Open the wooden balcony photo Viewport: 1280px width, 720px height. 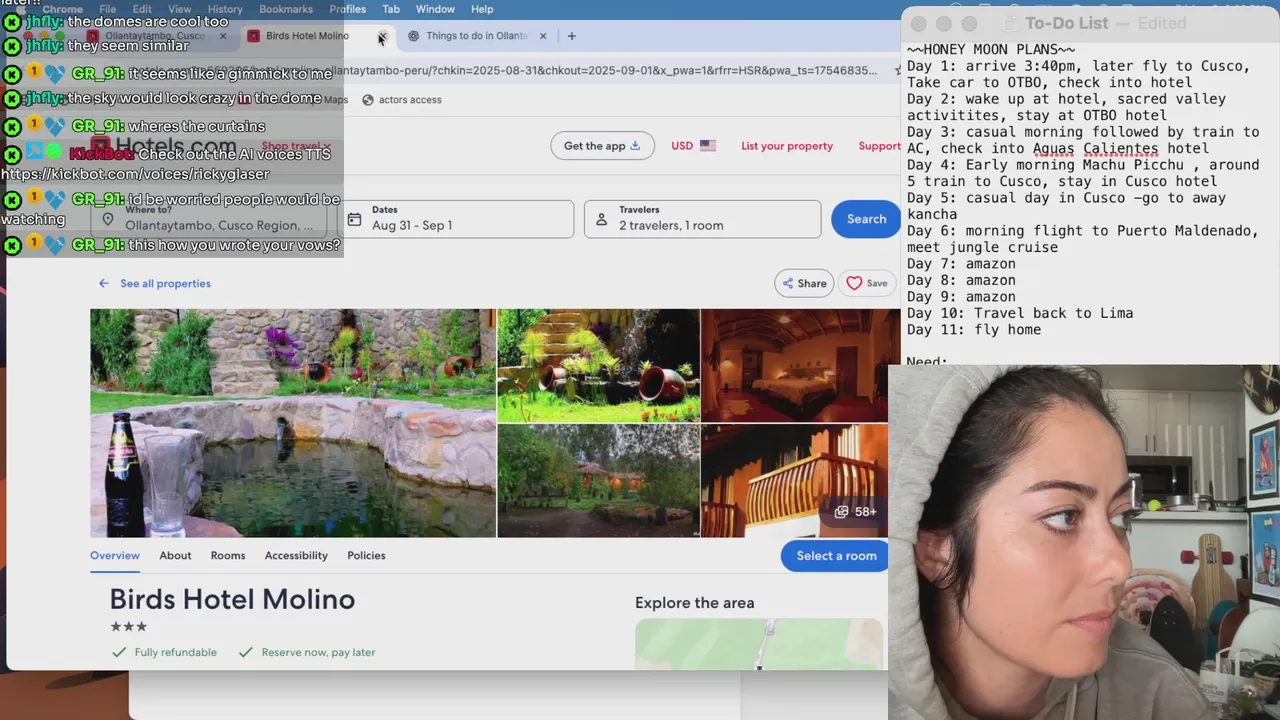click(794, 481)
